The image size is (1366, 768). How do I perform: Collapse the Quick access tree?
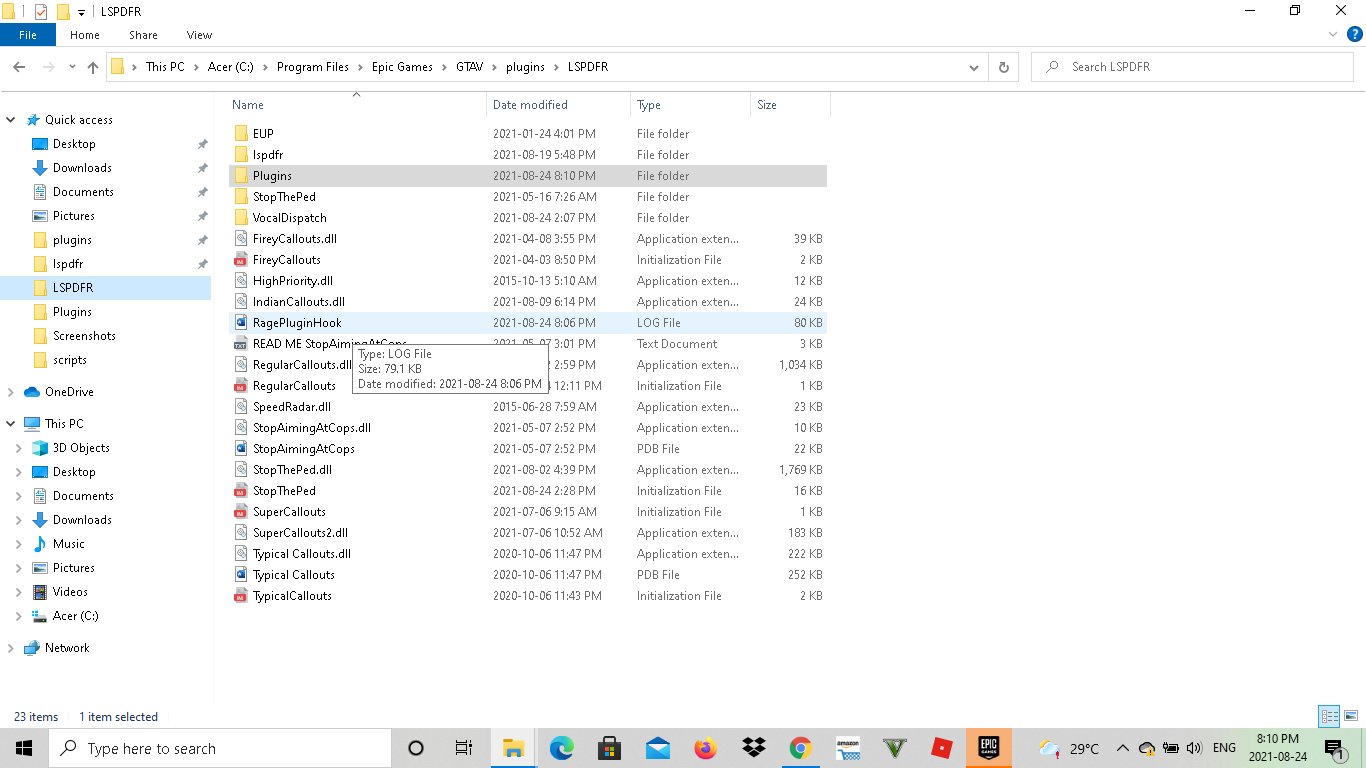[11, 120]
